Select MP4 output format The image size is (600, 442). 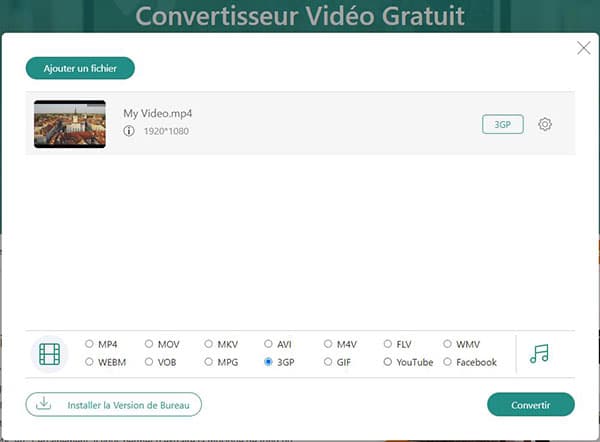pos(89,344)
